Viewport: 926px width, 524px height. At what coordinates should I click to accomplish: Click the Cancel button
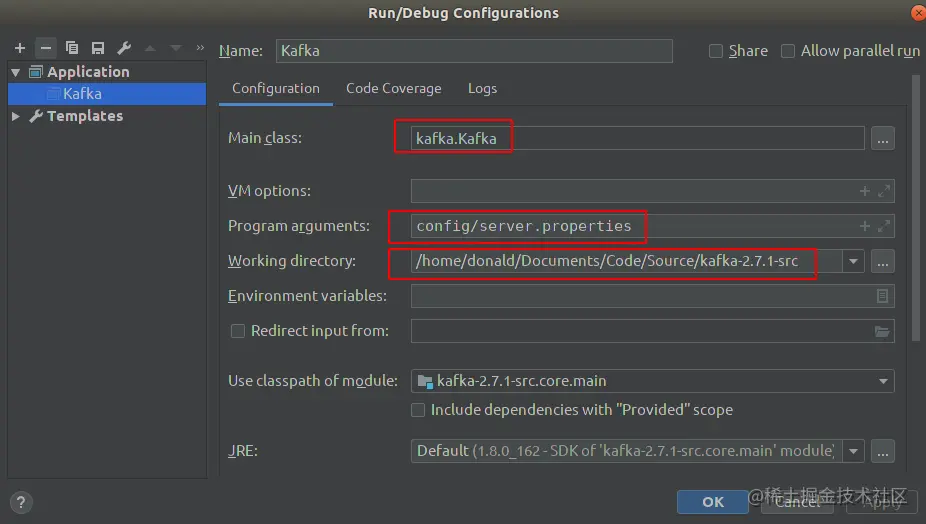pyautogui.click(x=797, y=502)
